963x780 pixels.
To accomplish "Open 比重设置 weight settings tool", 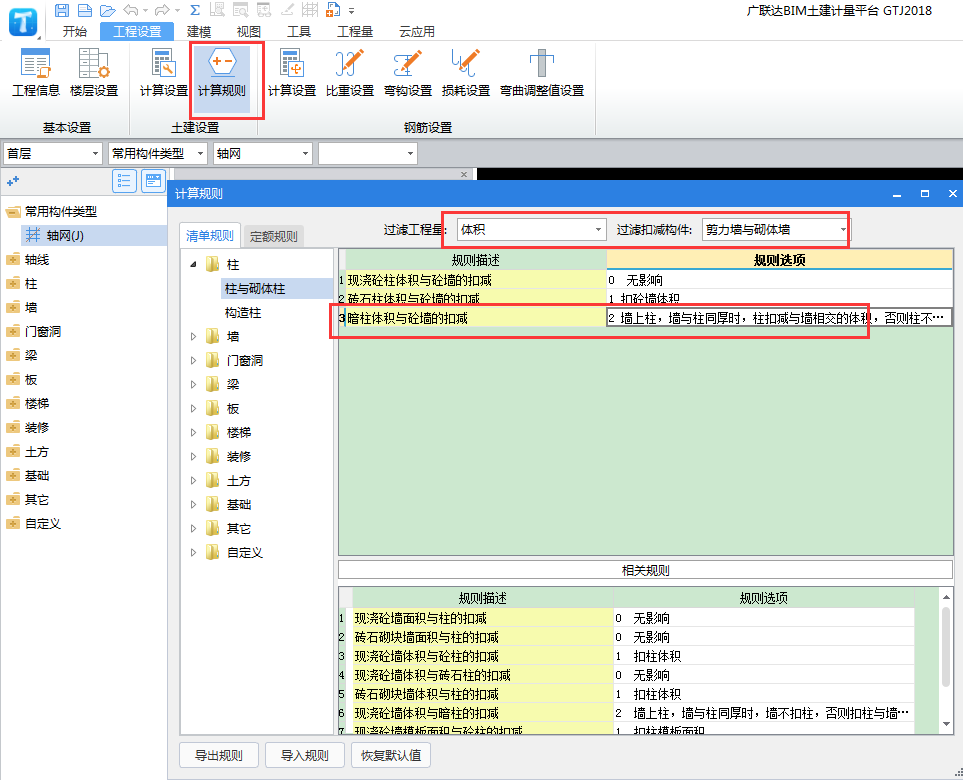I will [x=350, y=72].
